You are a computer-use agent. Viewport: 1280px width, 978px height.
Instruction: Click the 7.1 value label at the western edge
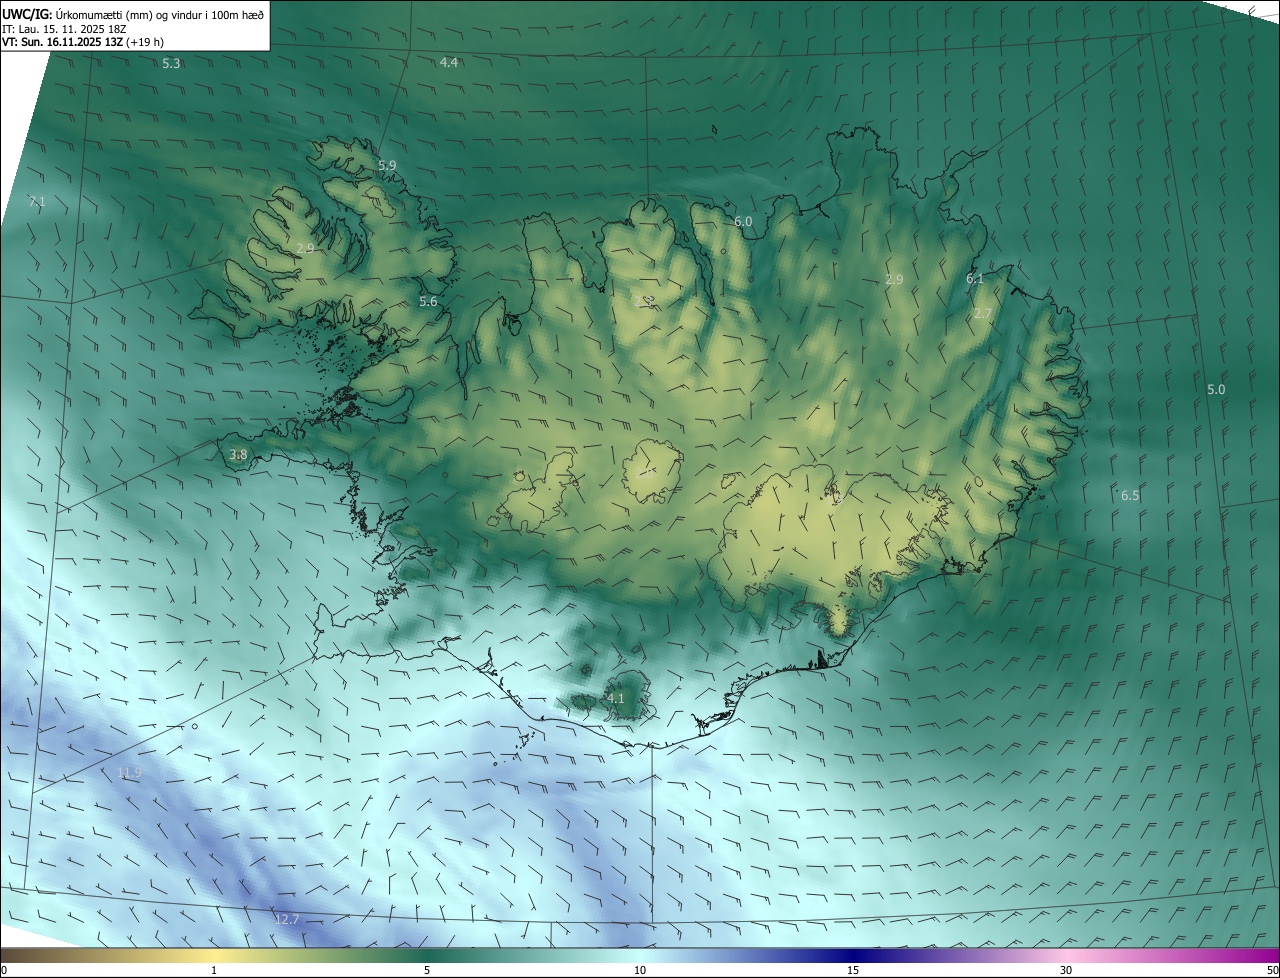pyautogui.click(x=37, y=202)
